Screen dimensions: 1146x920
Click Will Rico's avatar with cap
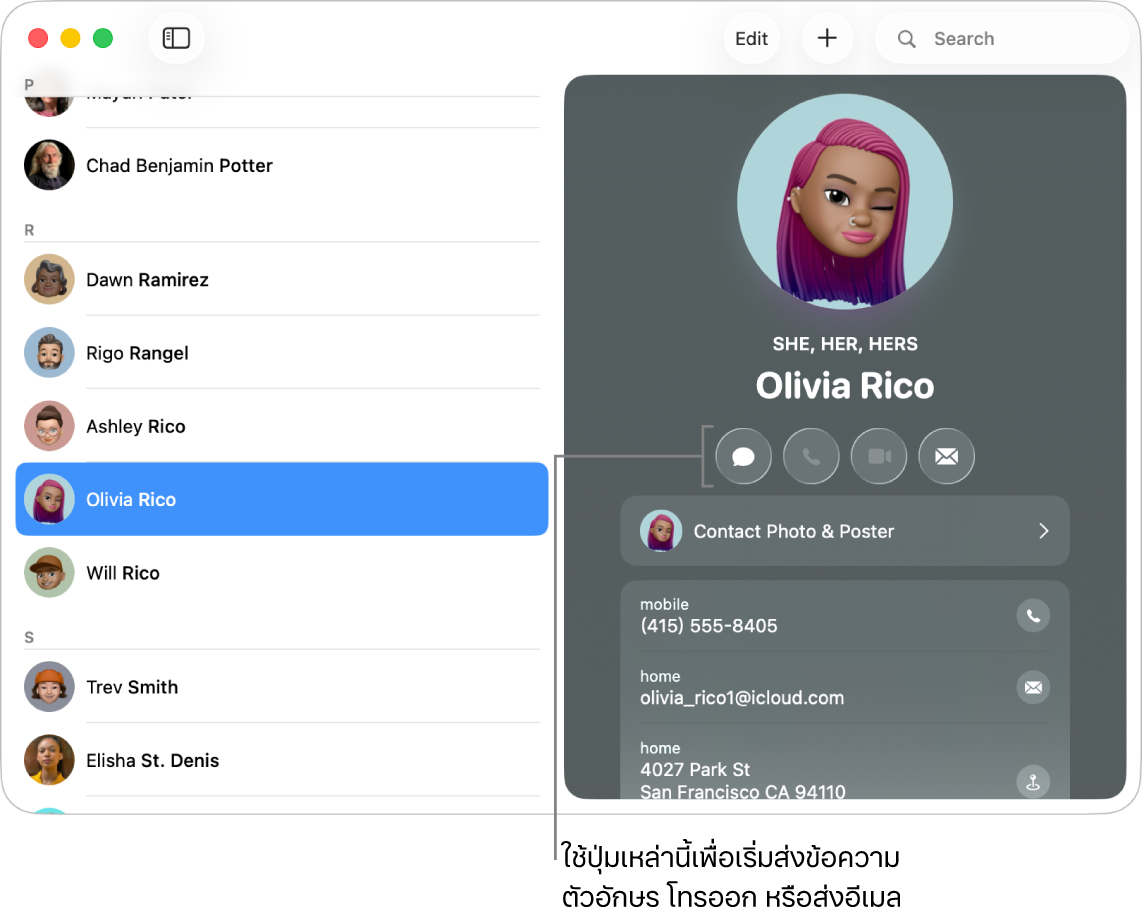(49, 572)
